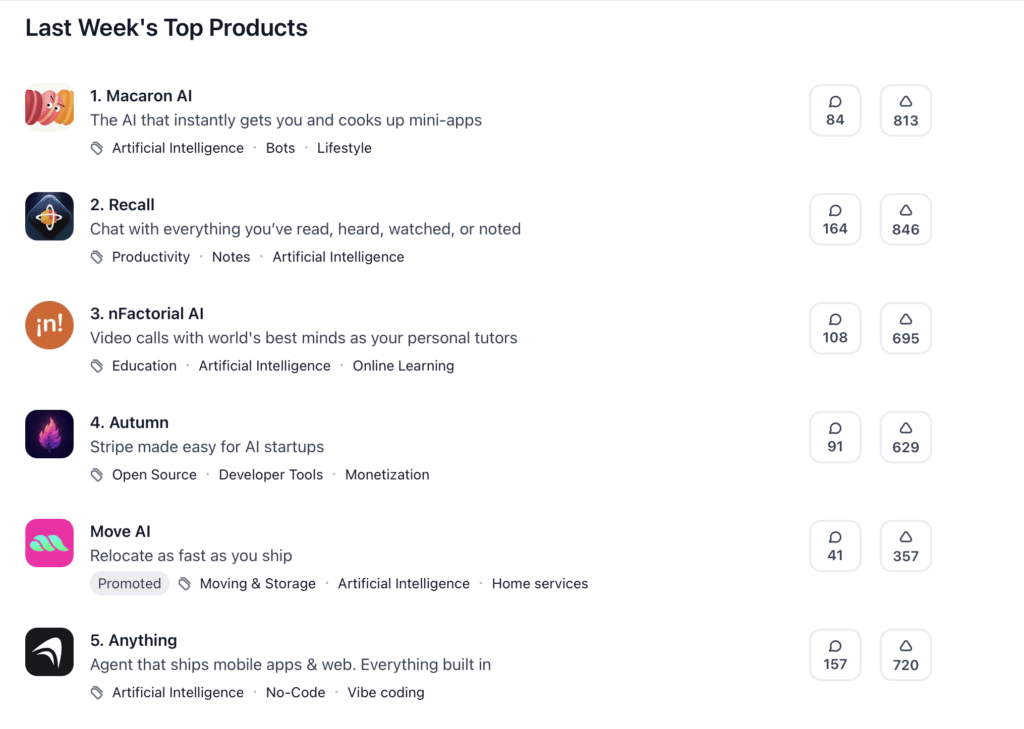Upvote Macaron AI with 813 votes
The width and height of the screenshot is (1024, 729).
(905, 110)
